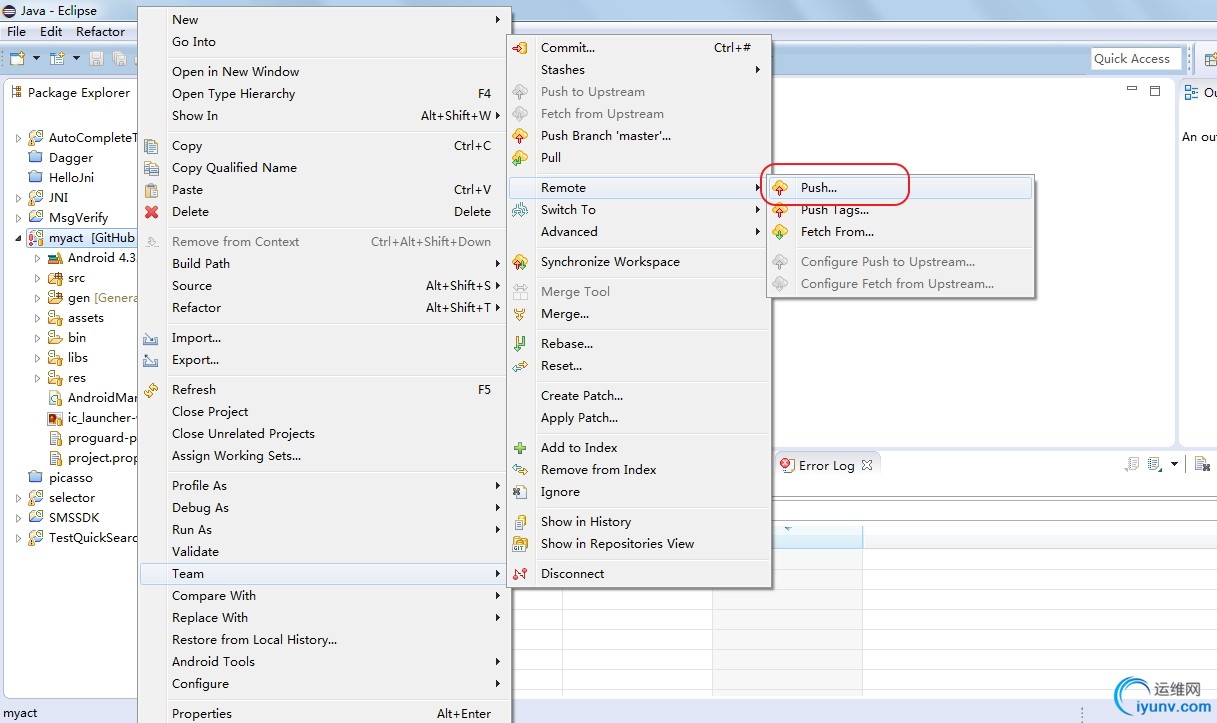Expand the libs folder node
Viewport: 1217px width, 723px height.
[37, 358]
